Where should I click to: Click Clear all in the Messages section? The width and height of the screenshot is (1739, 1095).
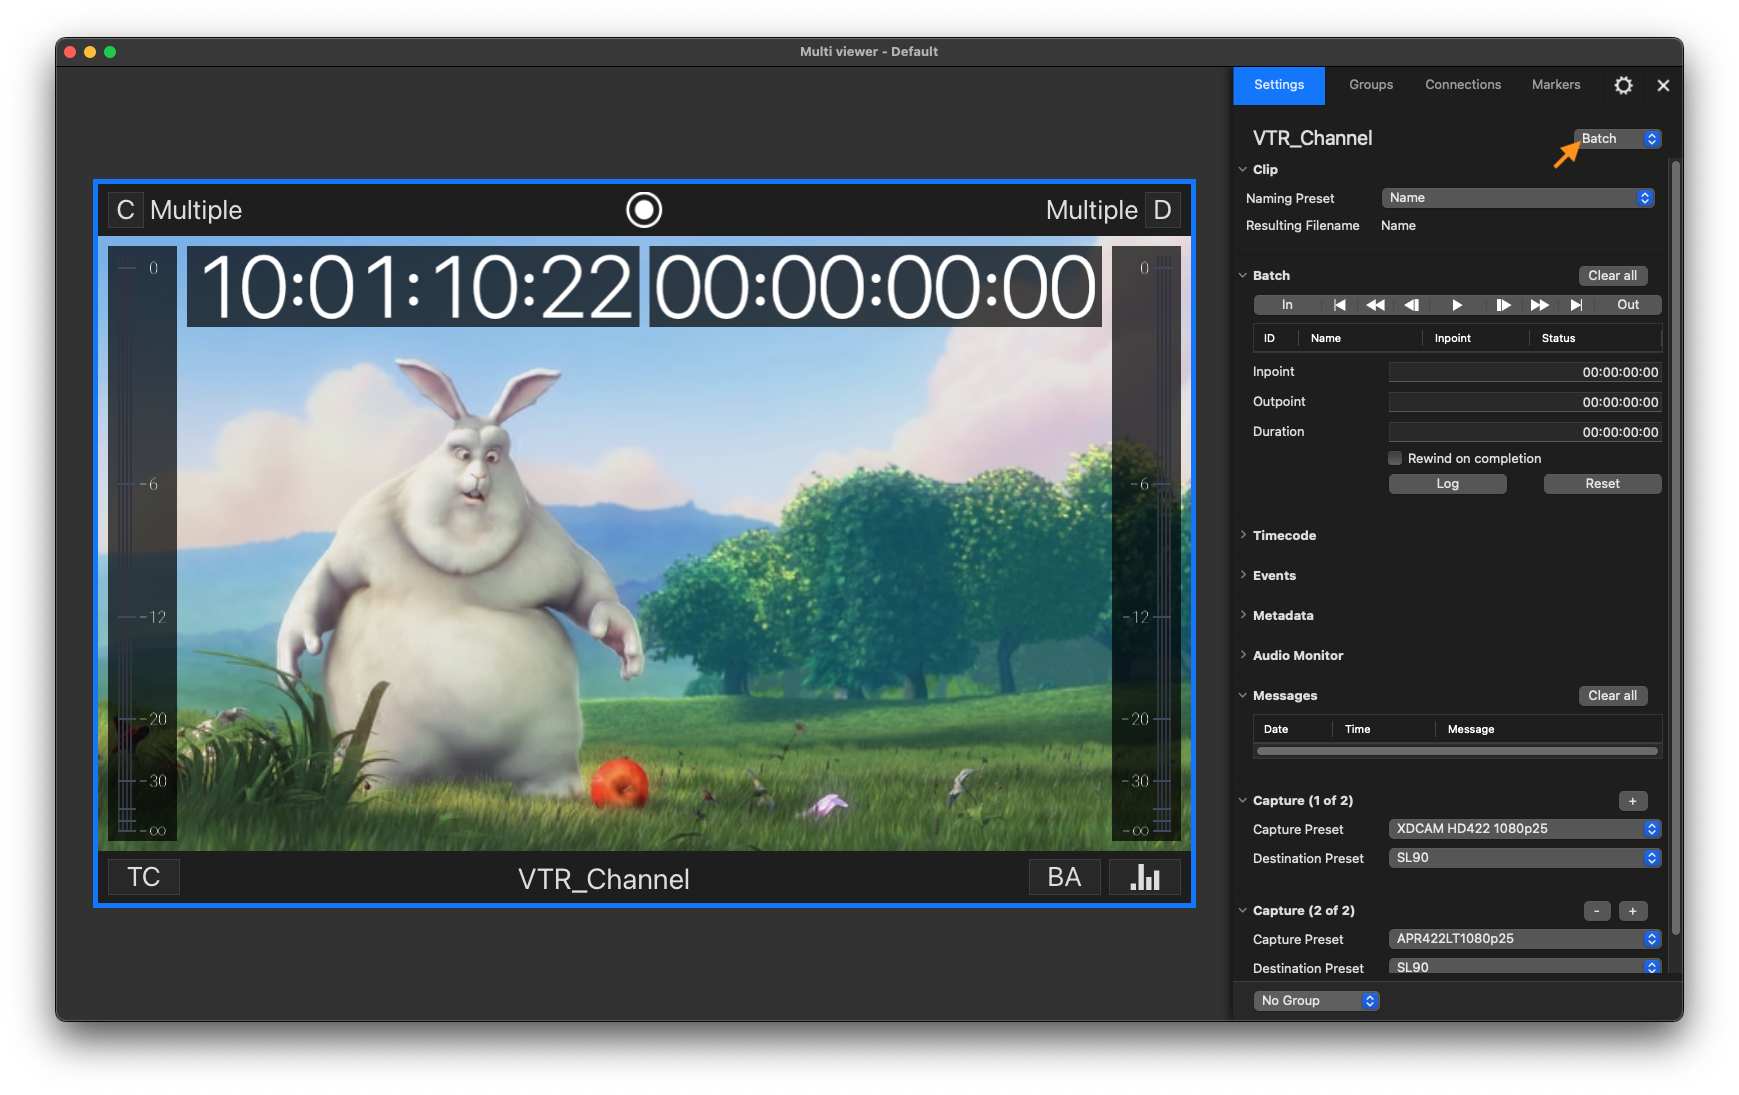[x=1613, y=696]
